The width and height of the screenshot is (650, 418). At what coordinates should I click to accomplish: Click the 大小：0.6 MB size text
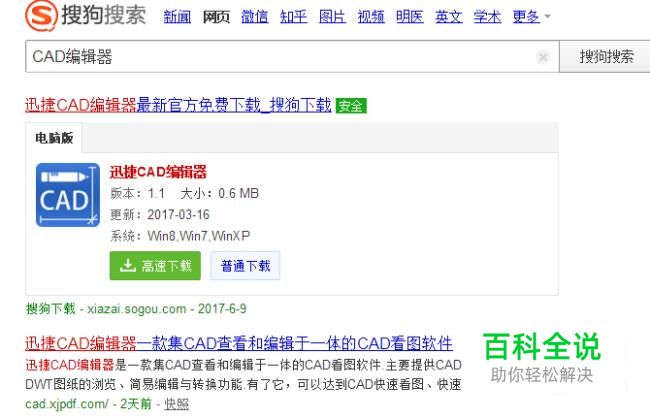click(220, 193)
